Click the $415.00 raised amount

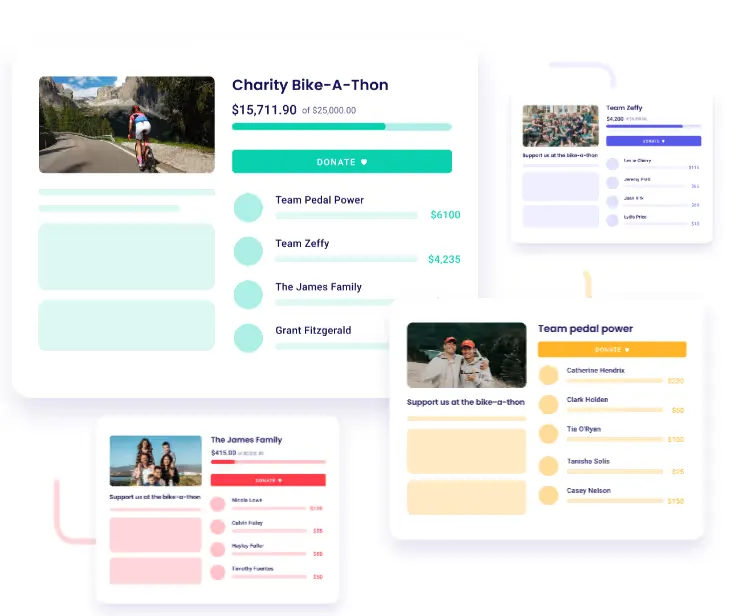click(223, 453)
